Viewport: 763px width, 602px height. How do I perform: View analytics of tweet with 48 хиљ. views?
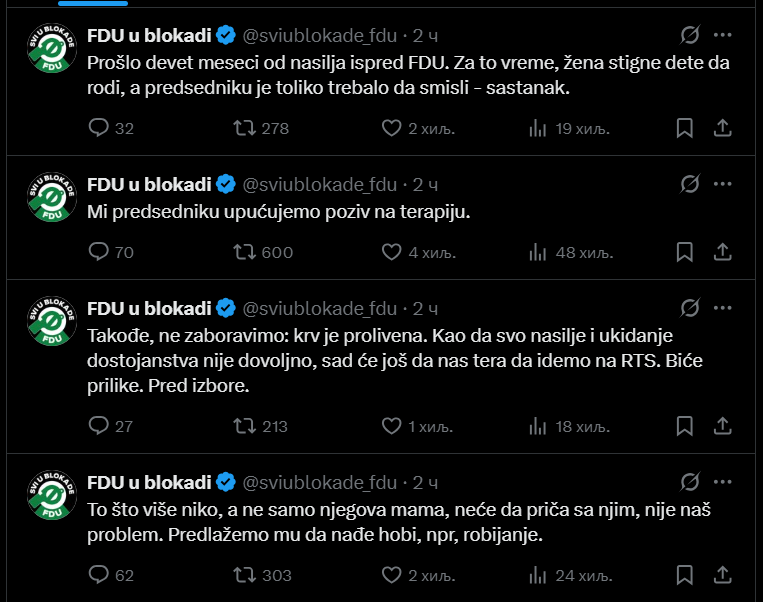[x=571, y=253]
